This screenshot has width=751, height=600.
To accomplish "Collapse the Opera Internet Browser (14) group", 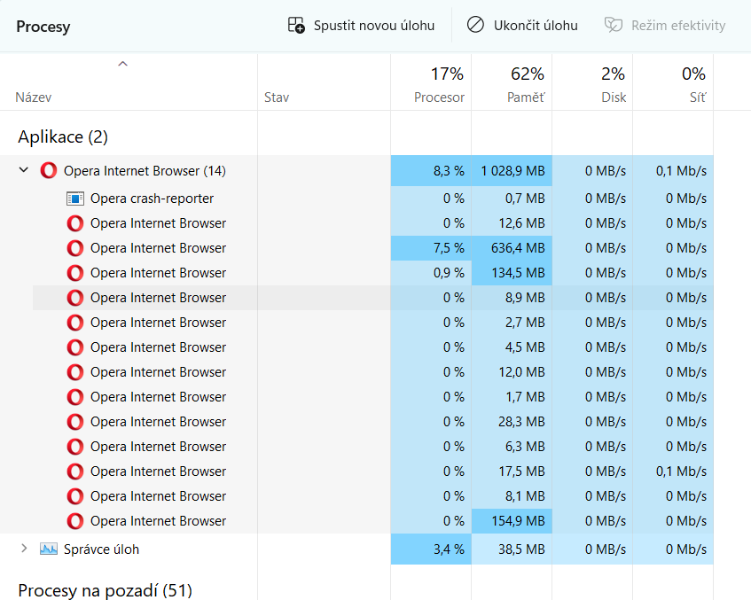I will pos(23,170).
